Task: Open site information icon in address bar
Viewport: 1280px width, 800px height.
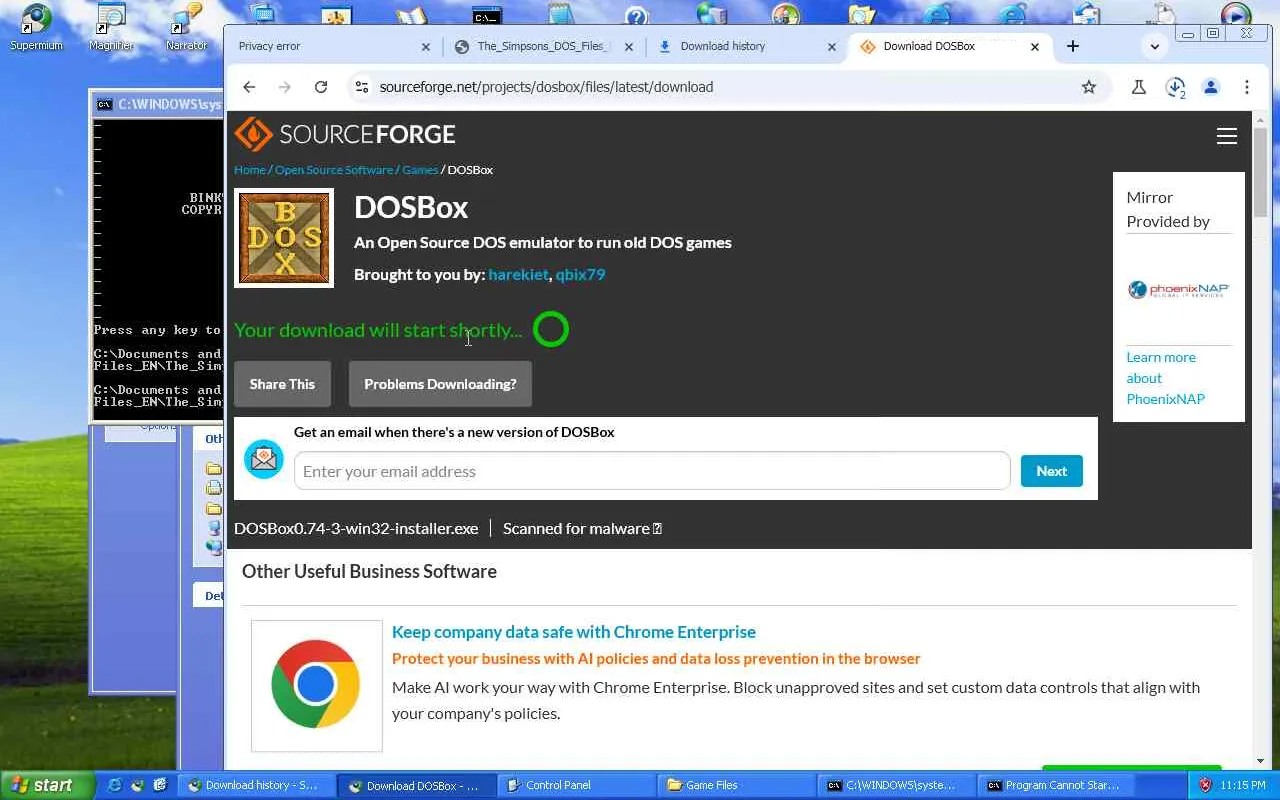Action: (362, 87)
